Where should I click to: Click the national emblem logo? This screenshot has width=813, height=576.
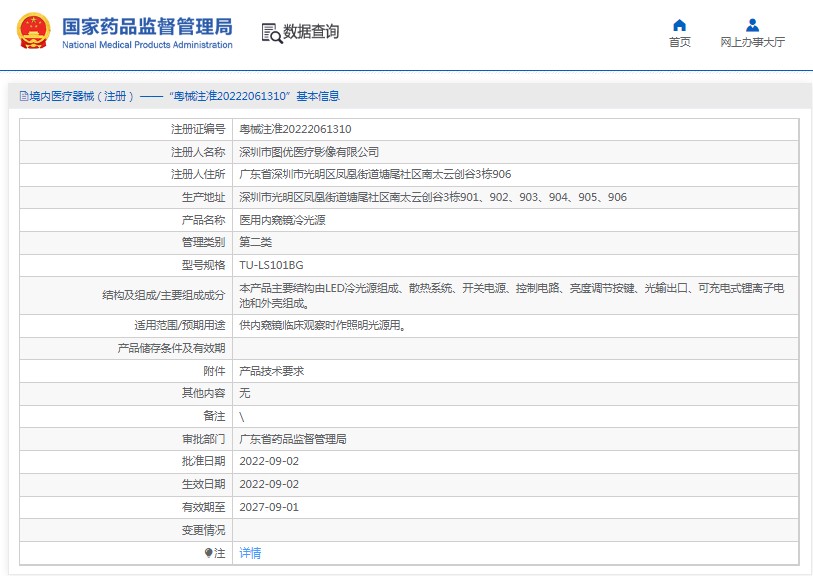coord(34,31)
